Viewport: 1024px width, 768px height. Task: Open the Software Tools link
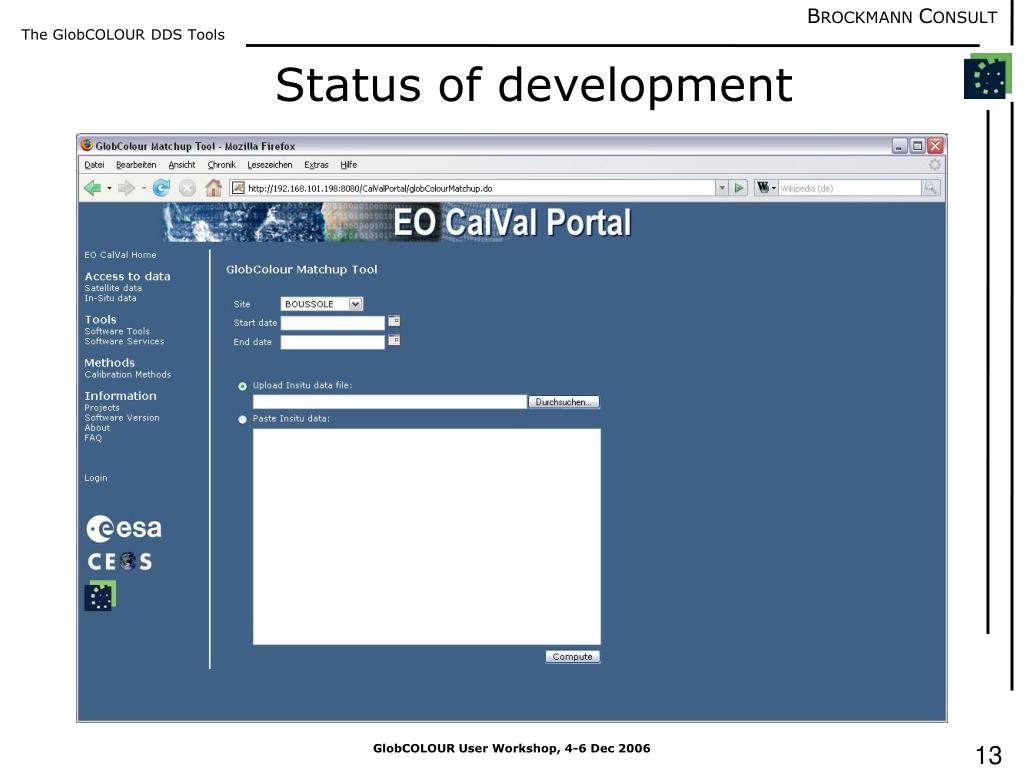click(117, 331)
